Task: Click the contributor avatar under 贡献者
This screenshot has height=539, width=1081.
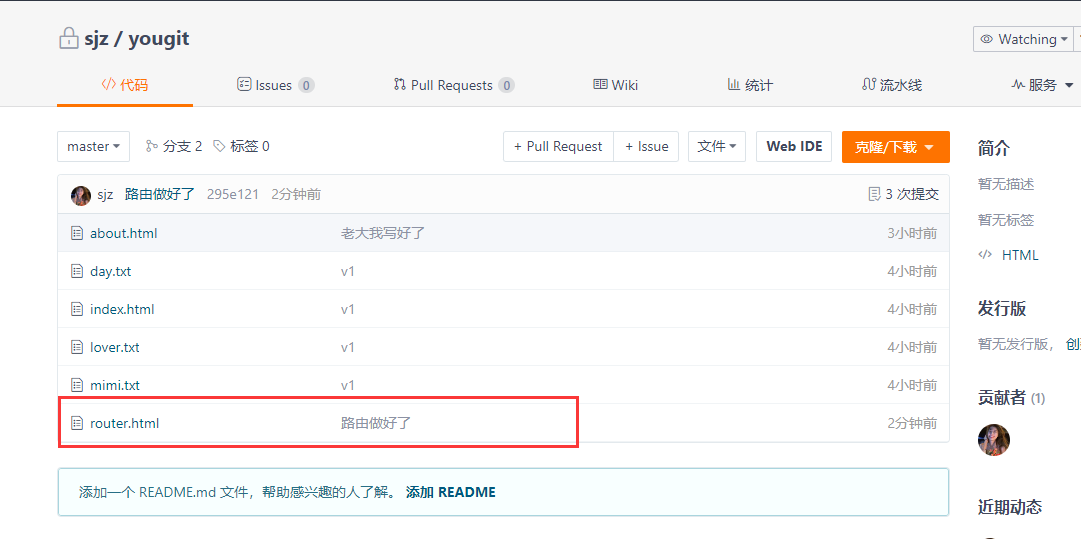Action: 993,440
